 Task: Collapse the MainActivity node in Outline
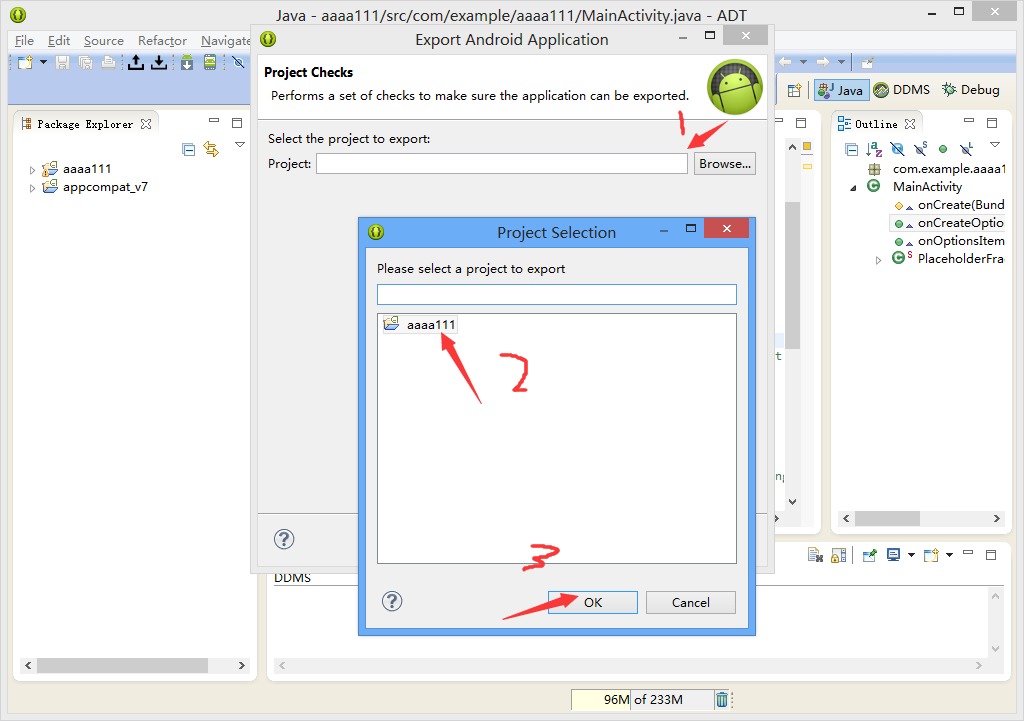coord(853,188)
